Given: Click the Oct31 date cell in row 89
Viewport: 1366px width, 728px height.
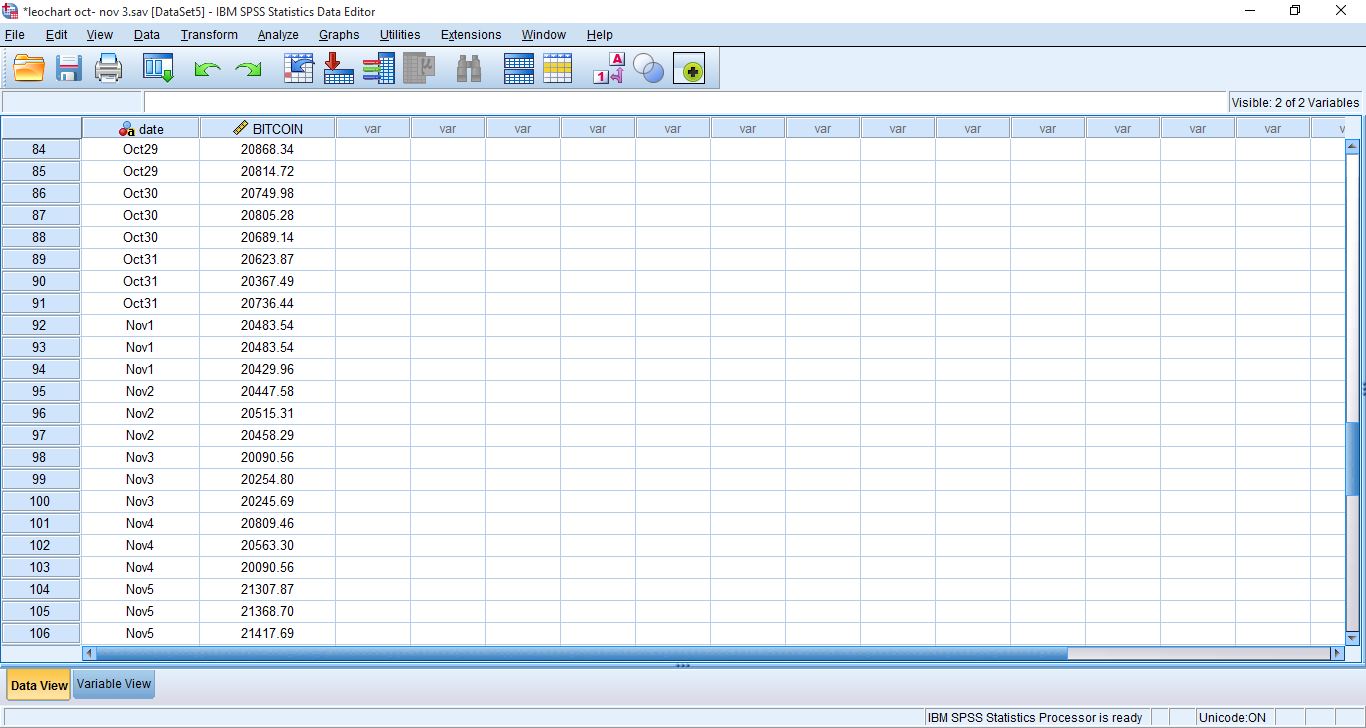Looking at the screenshot, I should pyautogui.click(x=140, y=259).
